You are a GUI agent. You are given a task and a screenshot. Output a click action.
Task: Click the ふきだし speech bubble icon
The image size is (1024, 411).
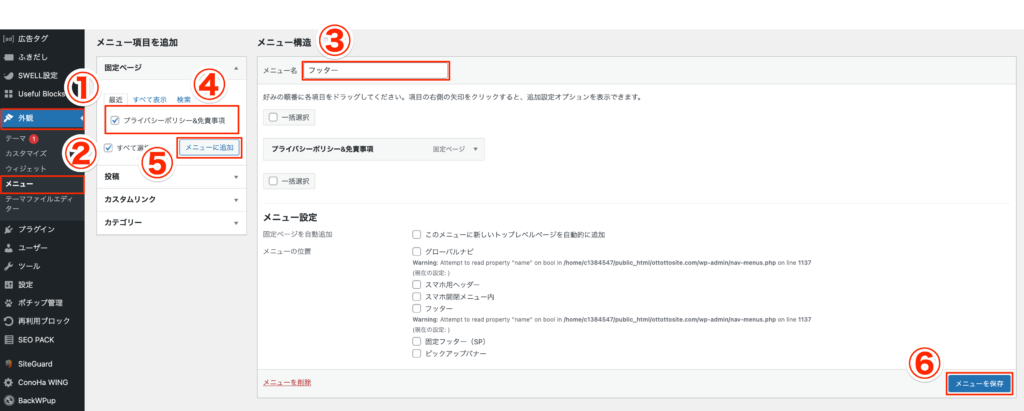(x=8, y=57)
